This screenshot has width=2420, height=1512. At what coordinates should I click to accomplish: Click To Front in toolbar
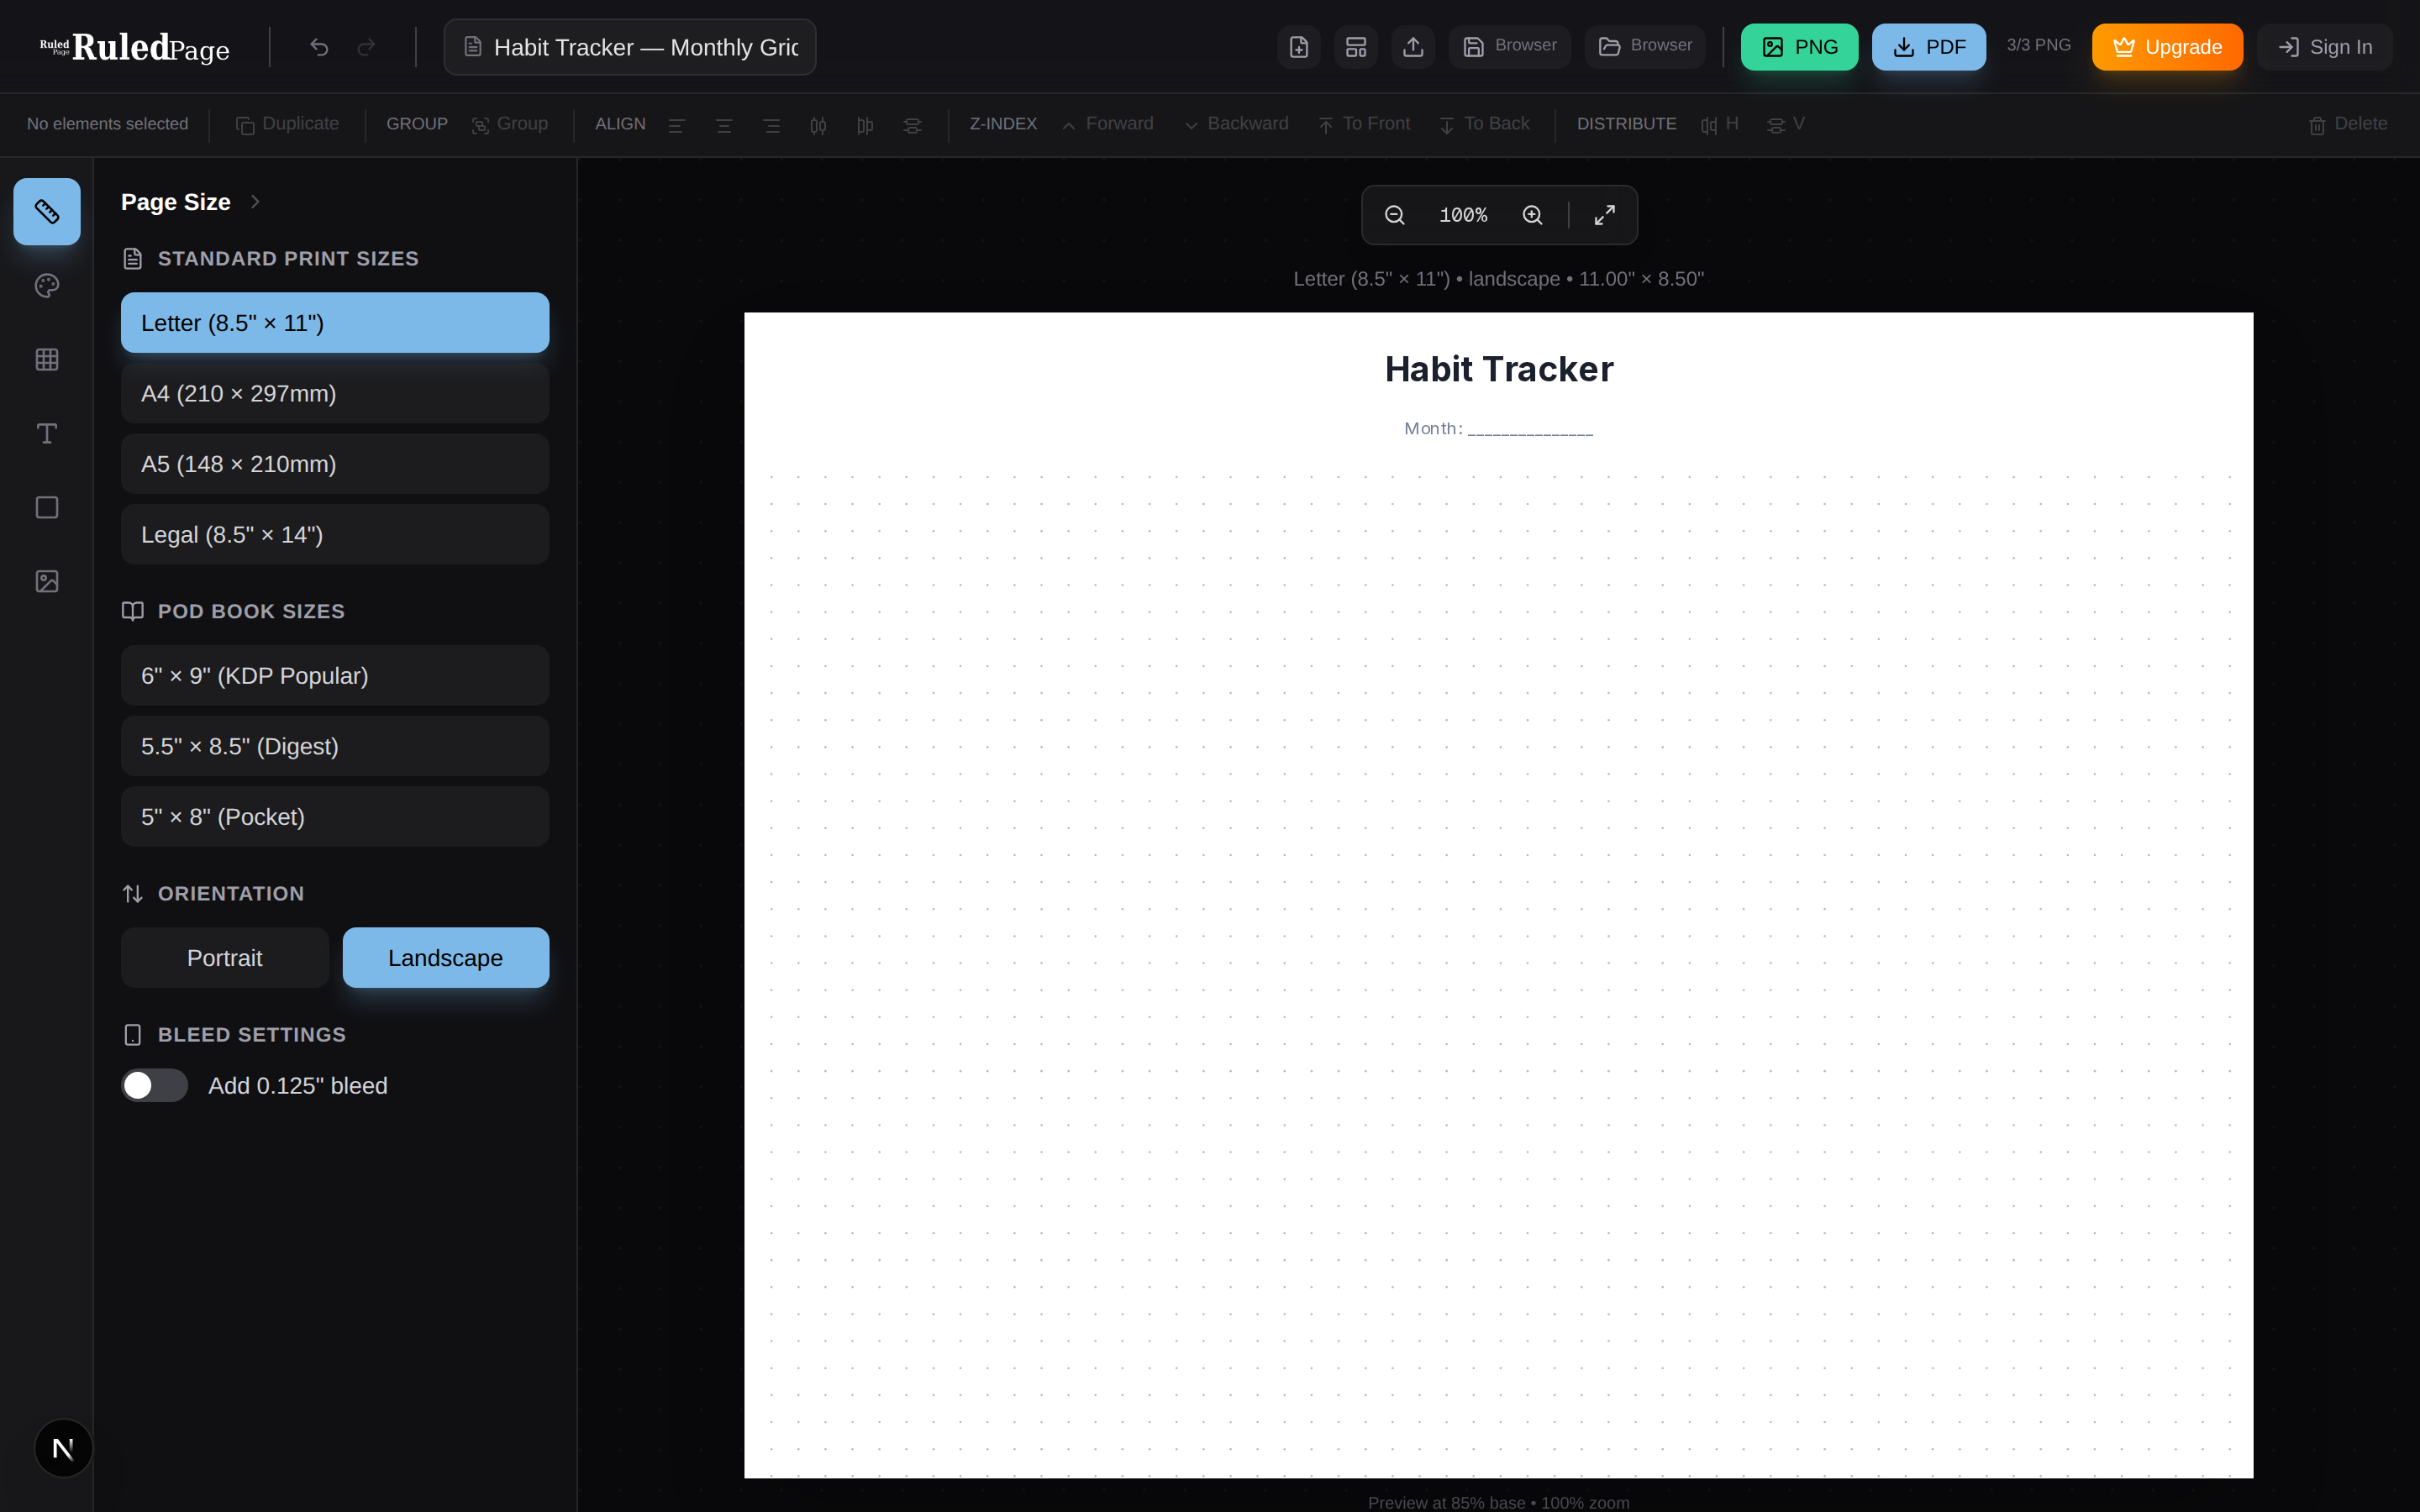point(1364,124)
